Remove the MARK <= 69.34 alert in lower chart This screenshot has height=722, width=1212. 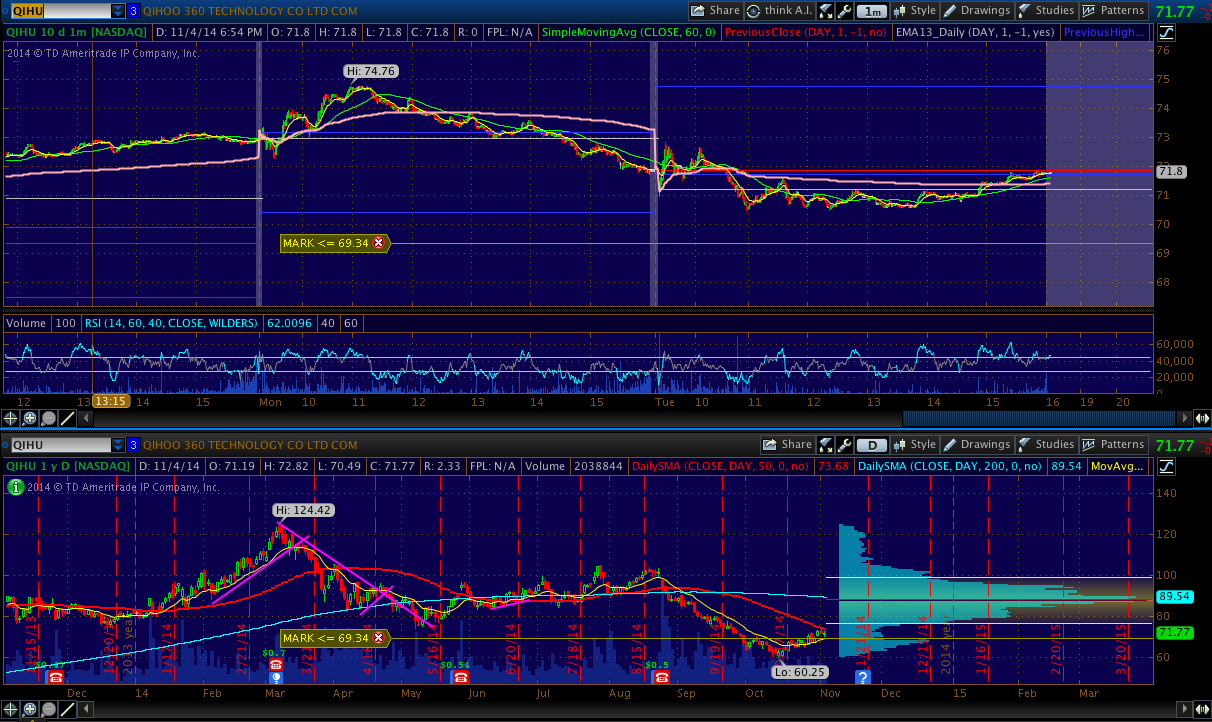pyautogui.click(x=378, y=638)
